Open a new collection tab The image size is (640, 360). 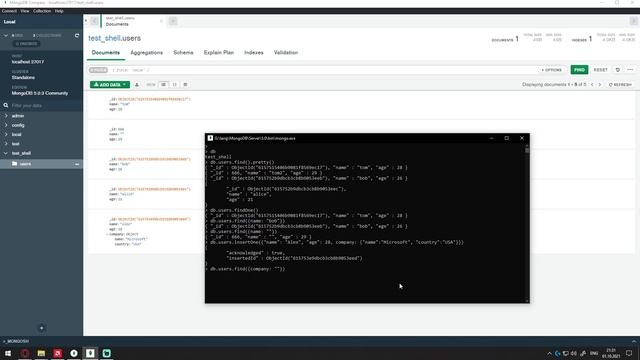[173, 21]
